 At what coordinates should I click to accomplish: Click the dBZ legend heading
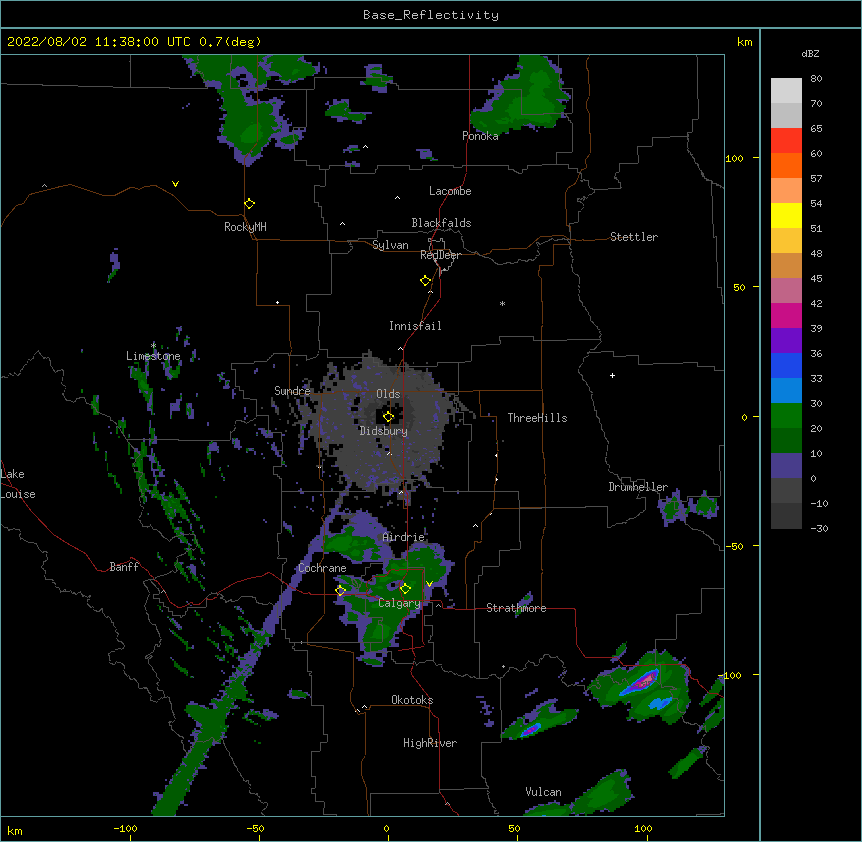point(810,53)
